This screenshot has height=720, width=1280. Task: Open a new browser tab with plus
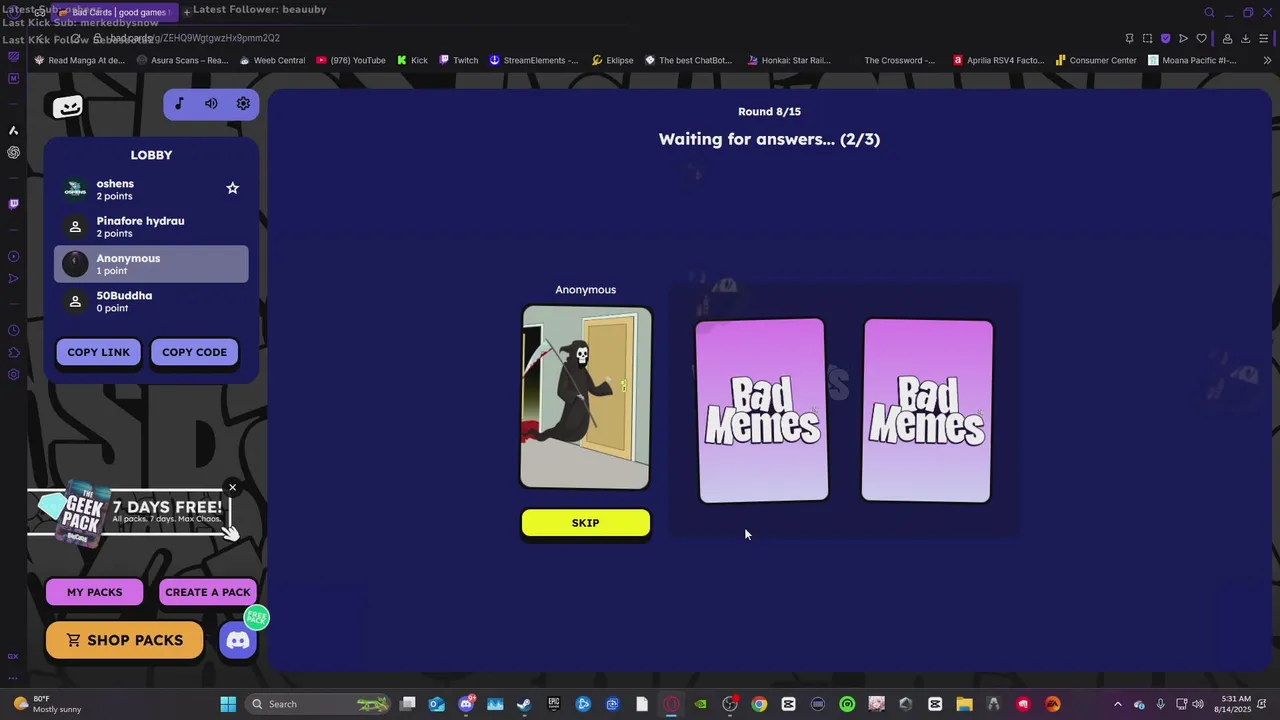pyautogui.click(x=186, y=12)
